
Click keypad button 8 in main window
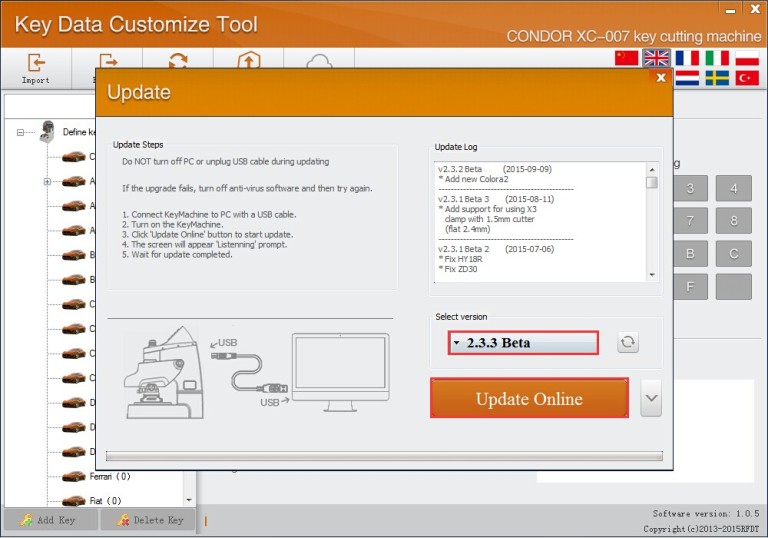[734, 220]
